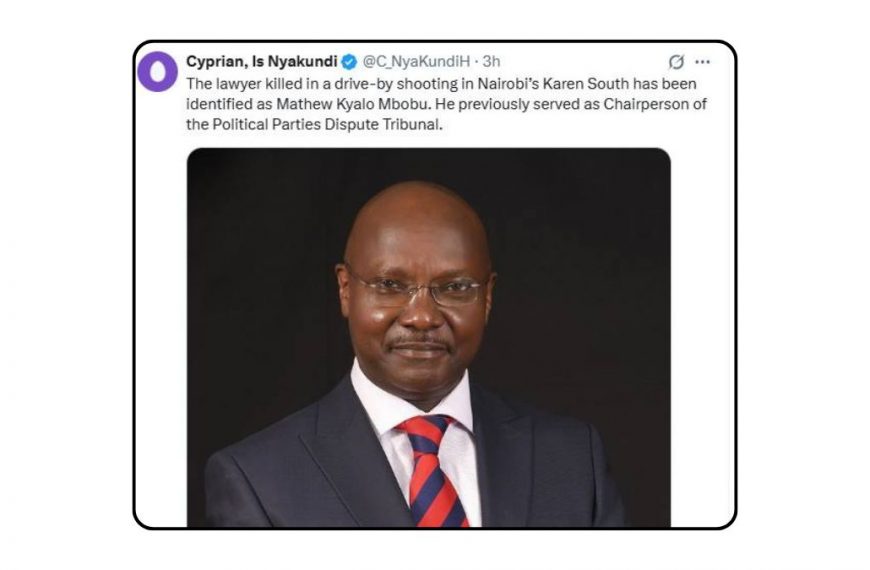The height and width of the screenshot is (570, 870).
Task: Click the Grok explain-post icon
Action: 676,62
